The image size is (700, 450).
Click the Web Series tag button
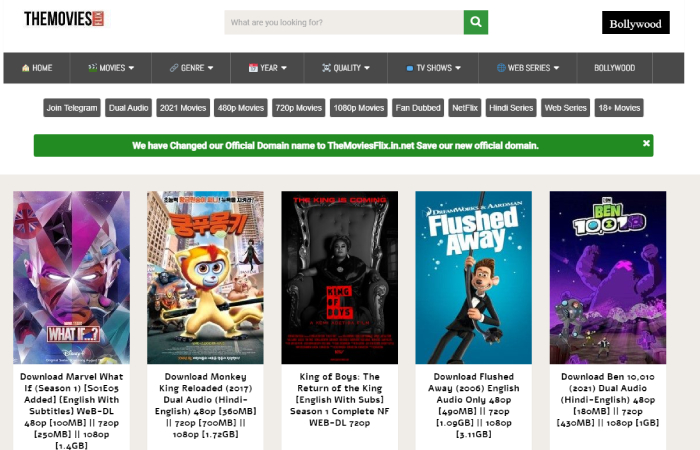point(565,108)
